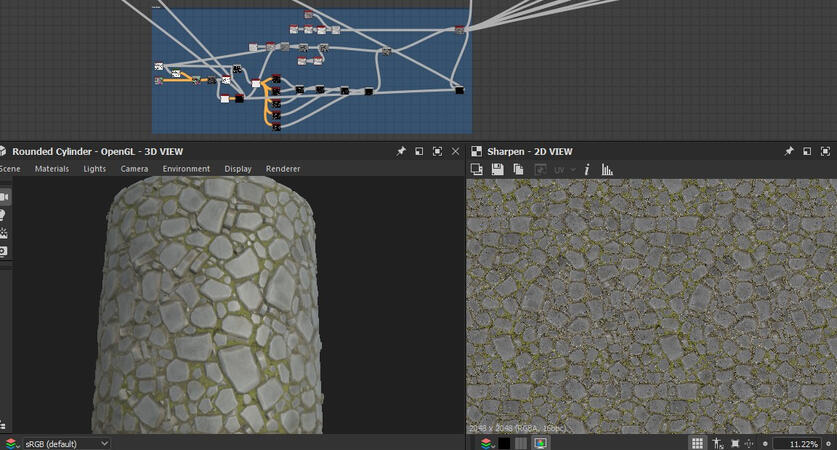837x450 pixels.
Task: Open the histogram in 2D view
Action: pos(607,170)
